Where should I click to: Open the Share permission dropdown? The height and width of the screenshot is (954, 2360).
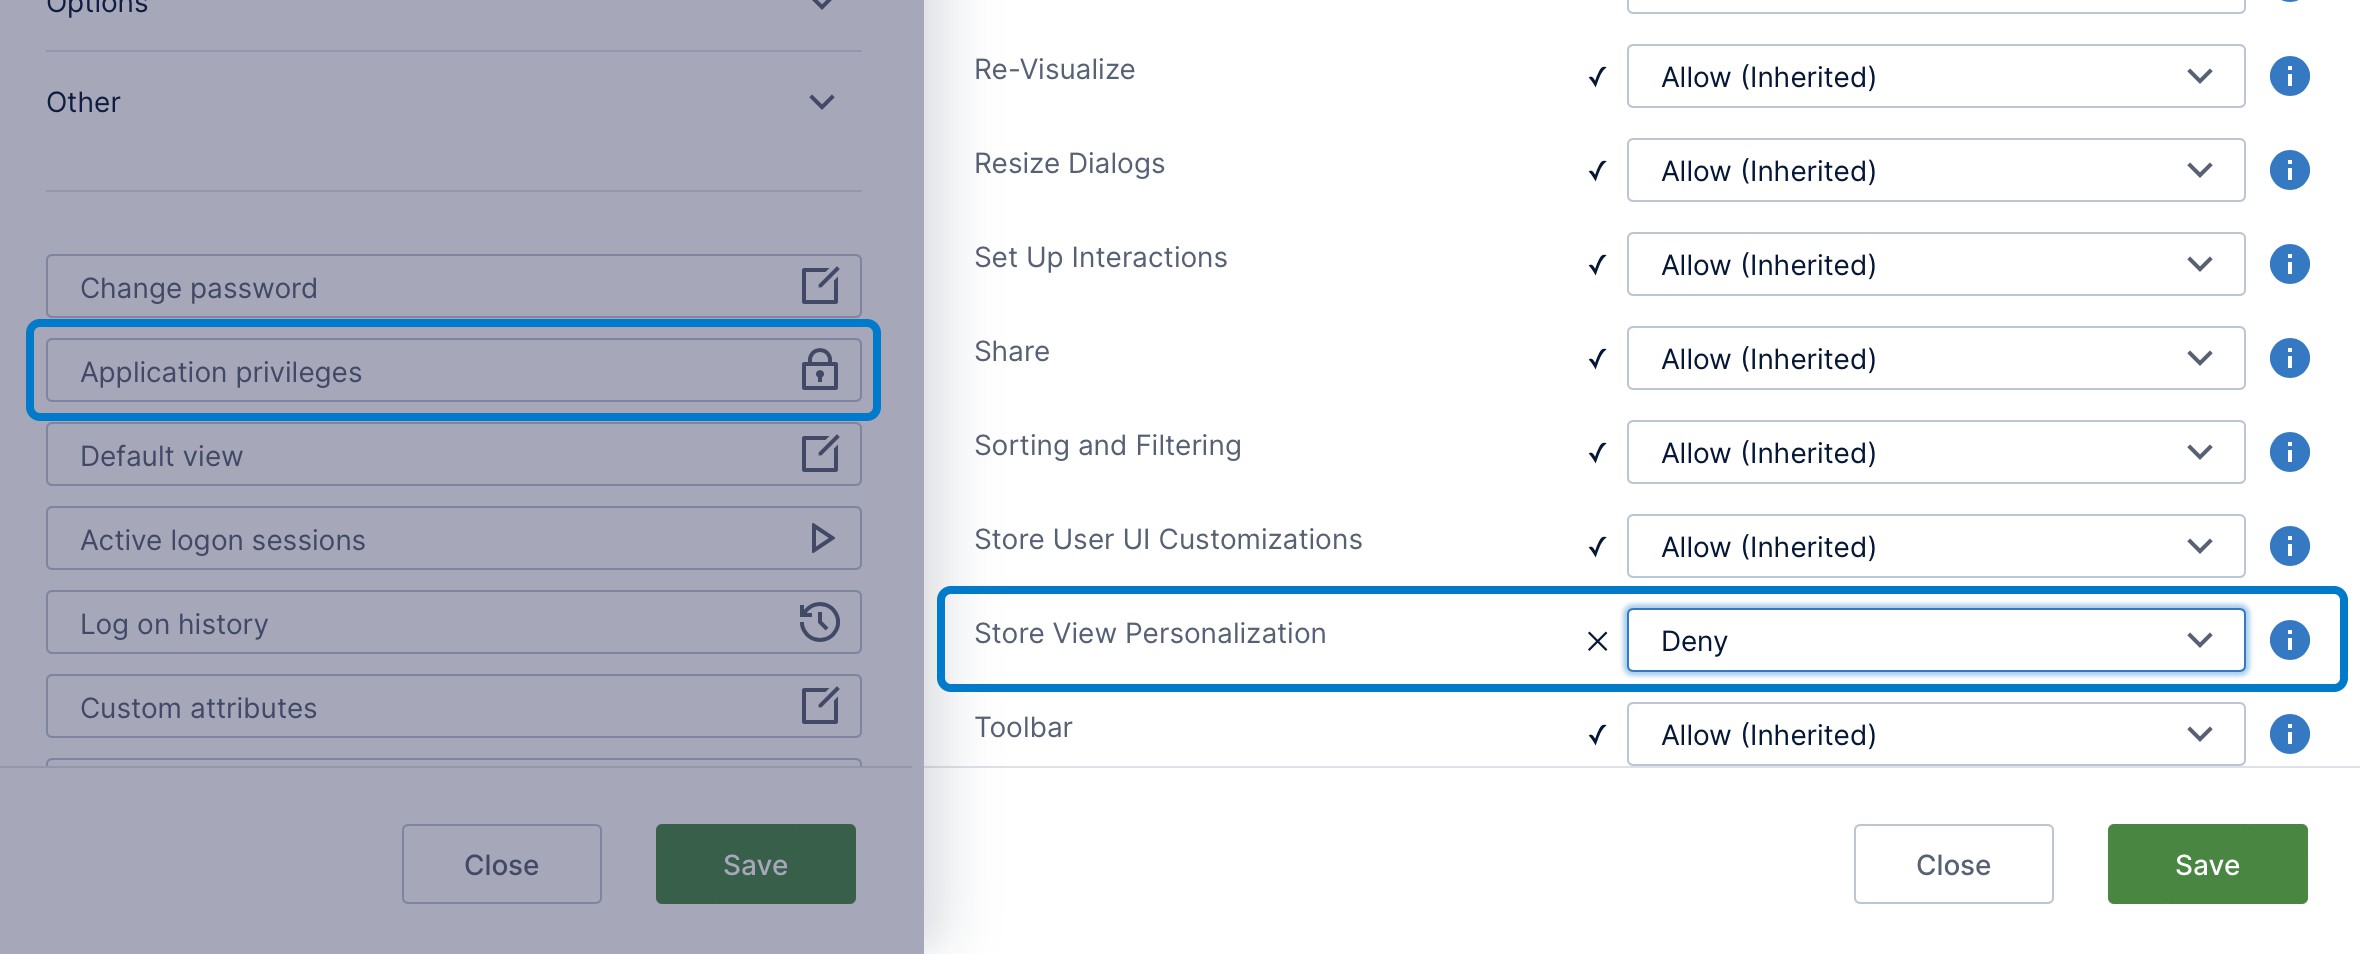point(1935,358)
